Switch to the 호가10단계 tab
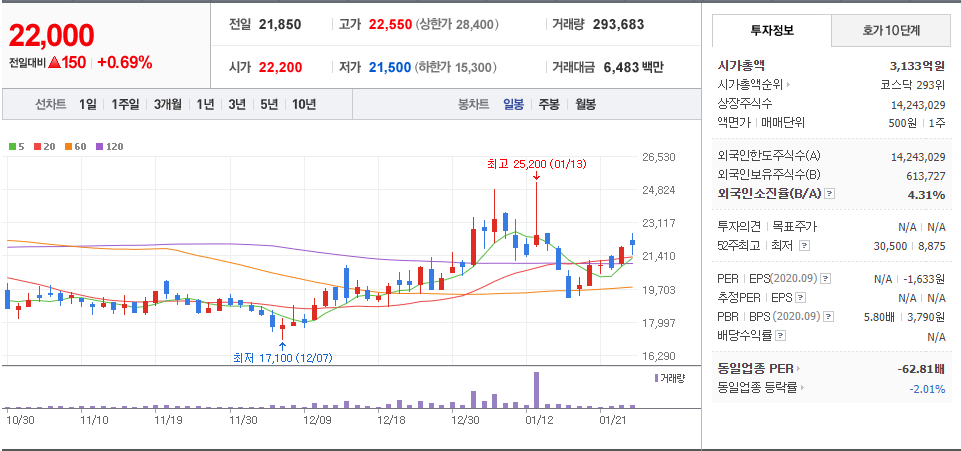961x451 pixels. 891,30
